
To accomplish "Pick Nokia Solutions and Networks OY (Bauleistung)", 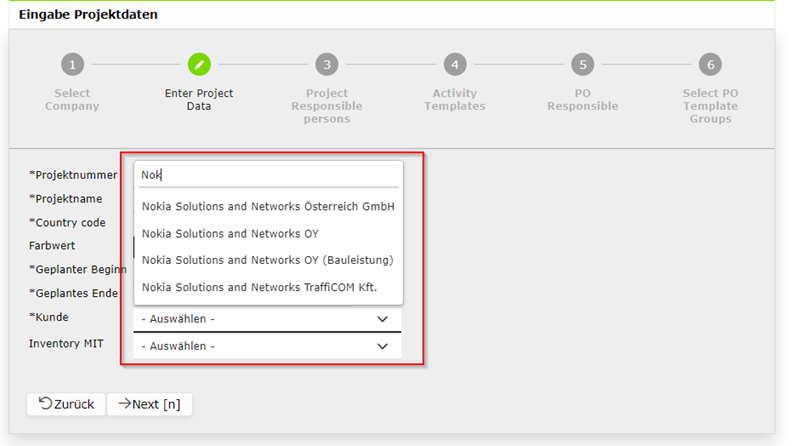I will tap(268, 260).
